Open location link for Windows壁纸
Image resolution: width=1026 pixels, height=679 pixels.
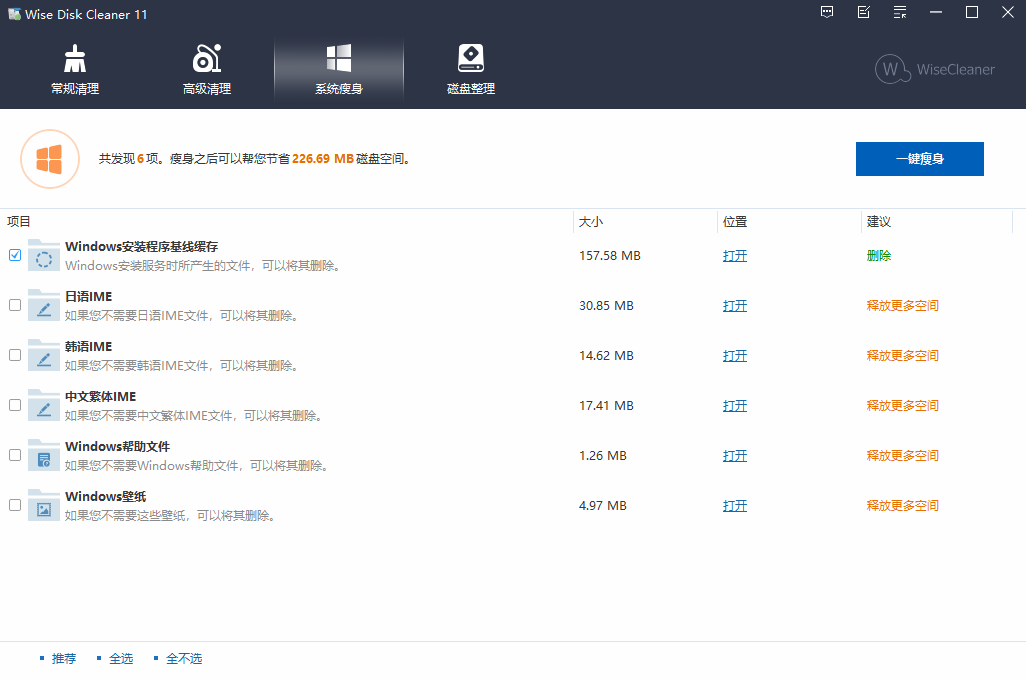pos(735,506)
